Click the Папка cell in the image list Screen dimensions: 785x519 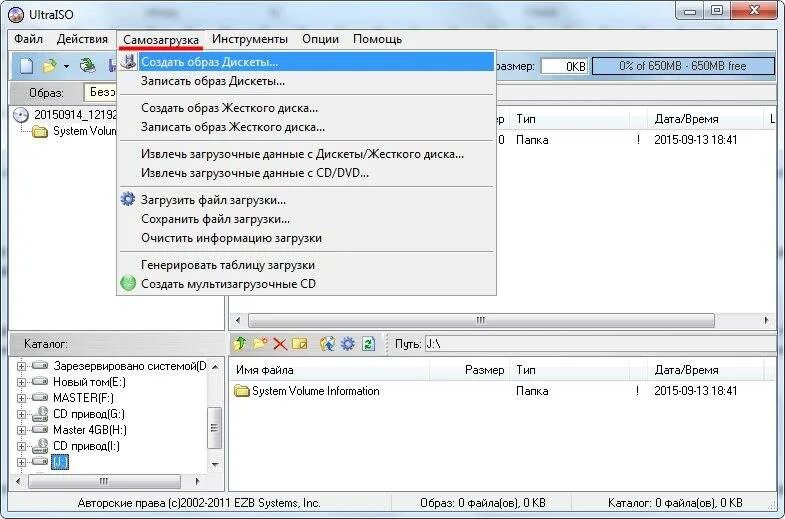pyautogui.click(x=532, y=140)
